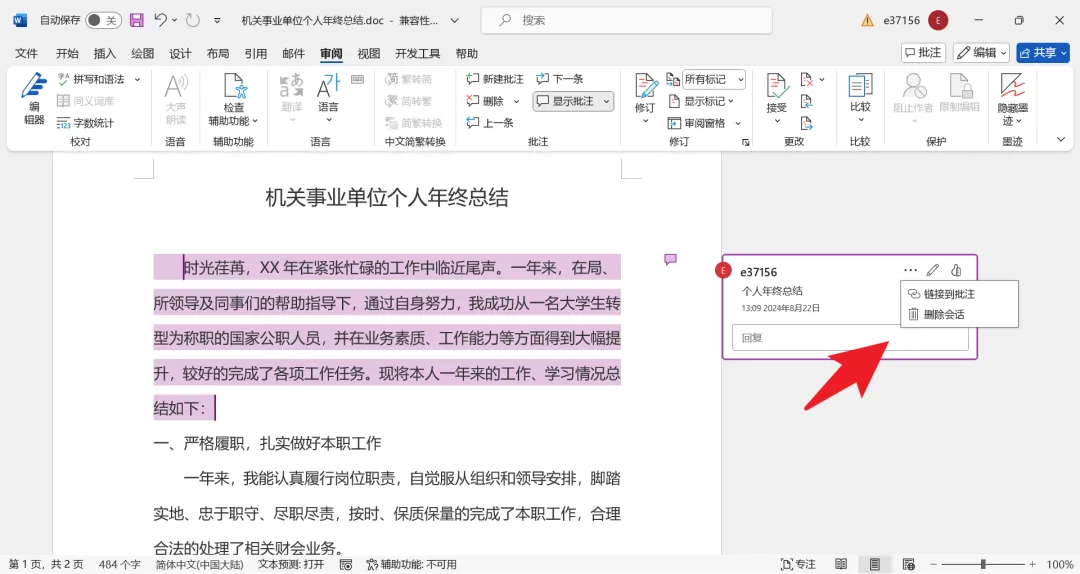Expand the 显示标记 dropdown

click(701, 101)
